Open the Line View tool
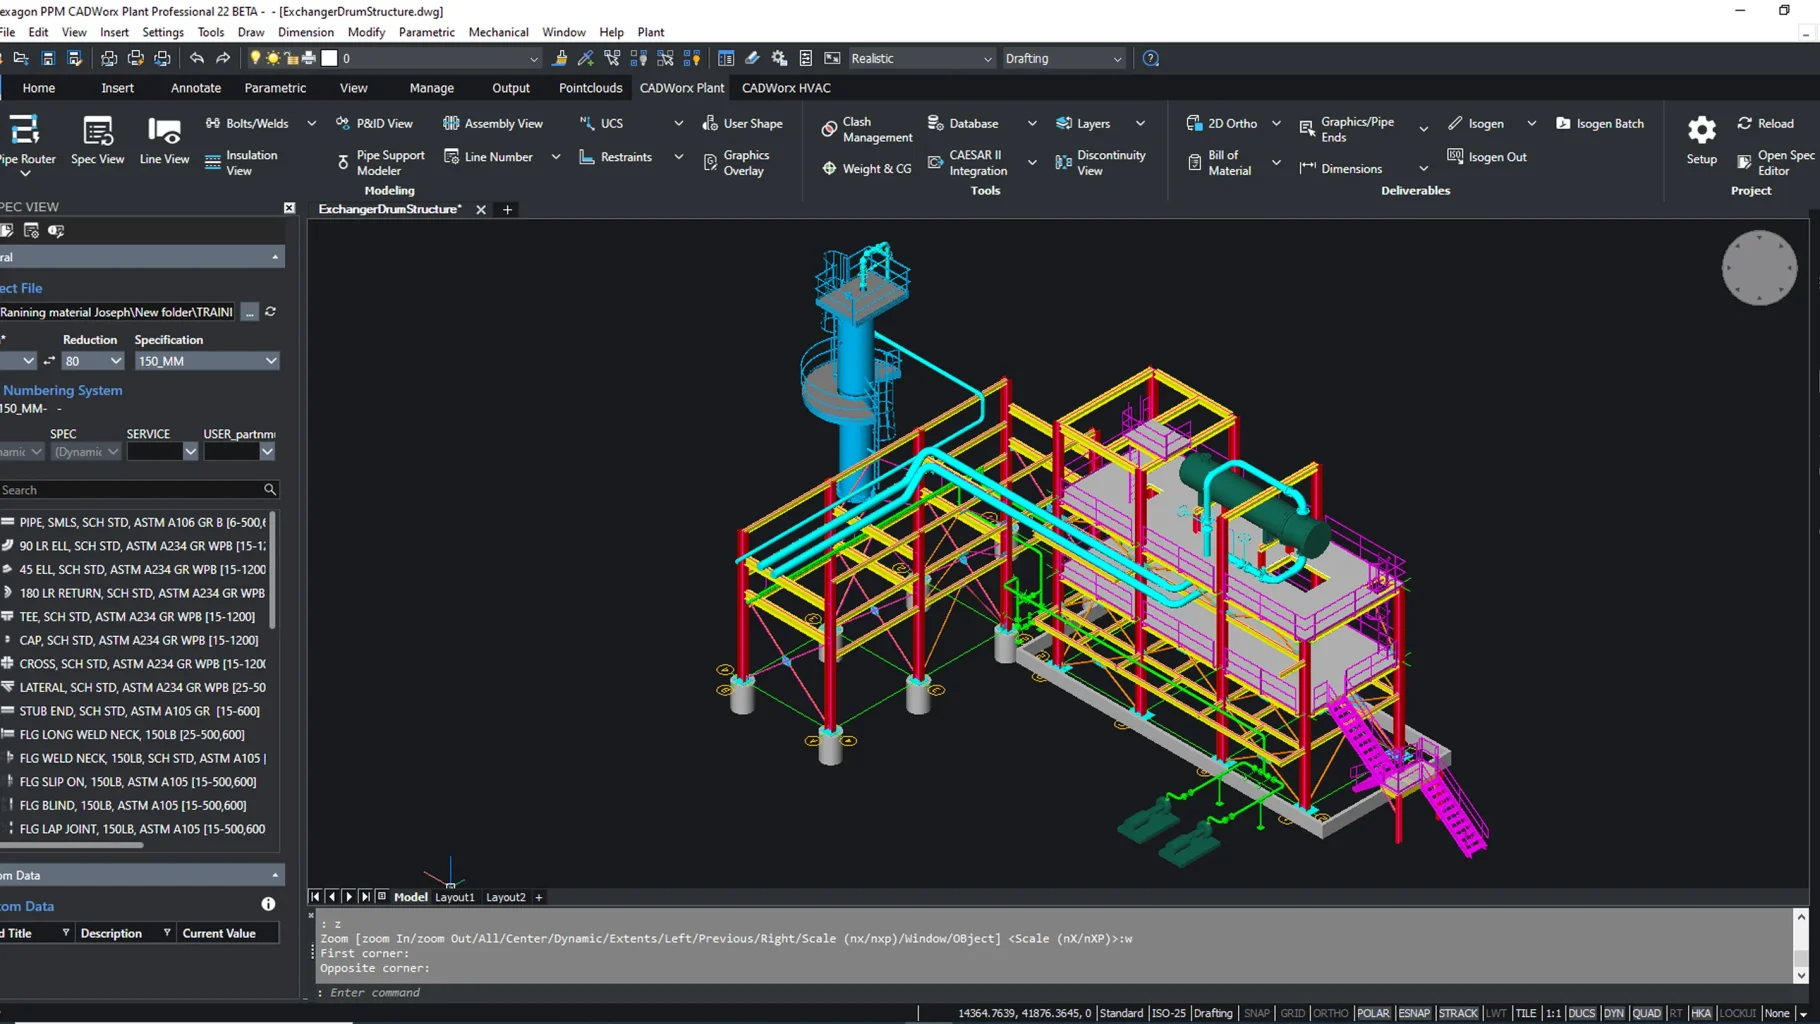 (x=164, y=140)
